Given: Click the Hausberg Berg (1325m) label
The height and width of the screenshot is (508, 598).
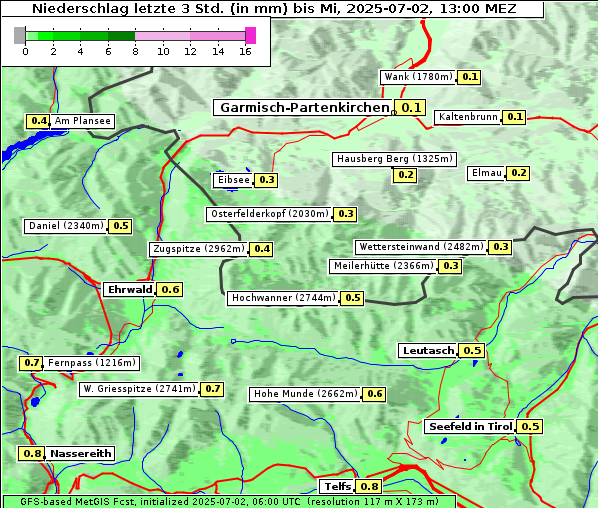Looking at the screenshot, I should tap(394, 159).
